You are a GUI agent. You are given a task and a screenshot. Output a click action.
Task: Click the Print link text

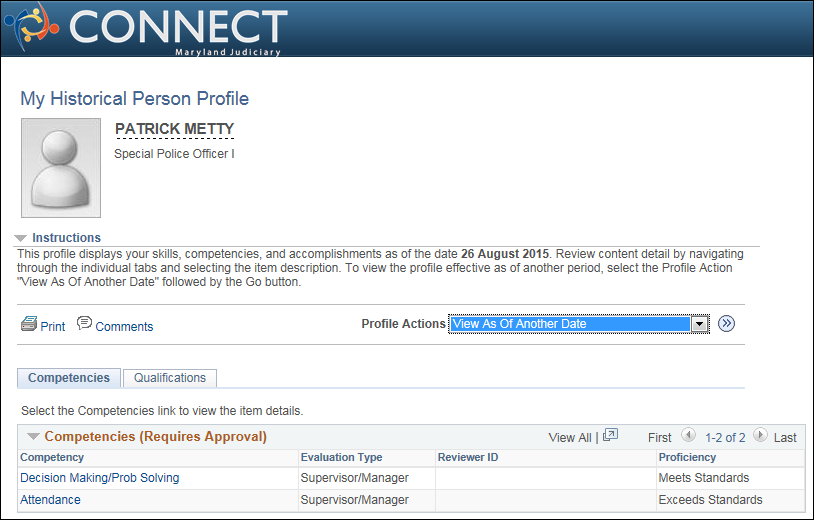point(53,326)
